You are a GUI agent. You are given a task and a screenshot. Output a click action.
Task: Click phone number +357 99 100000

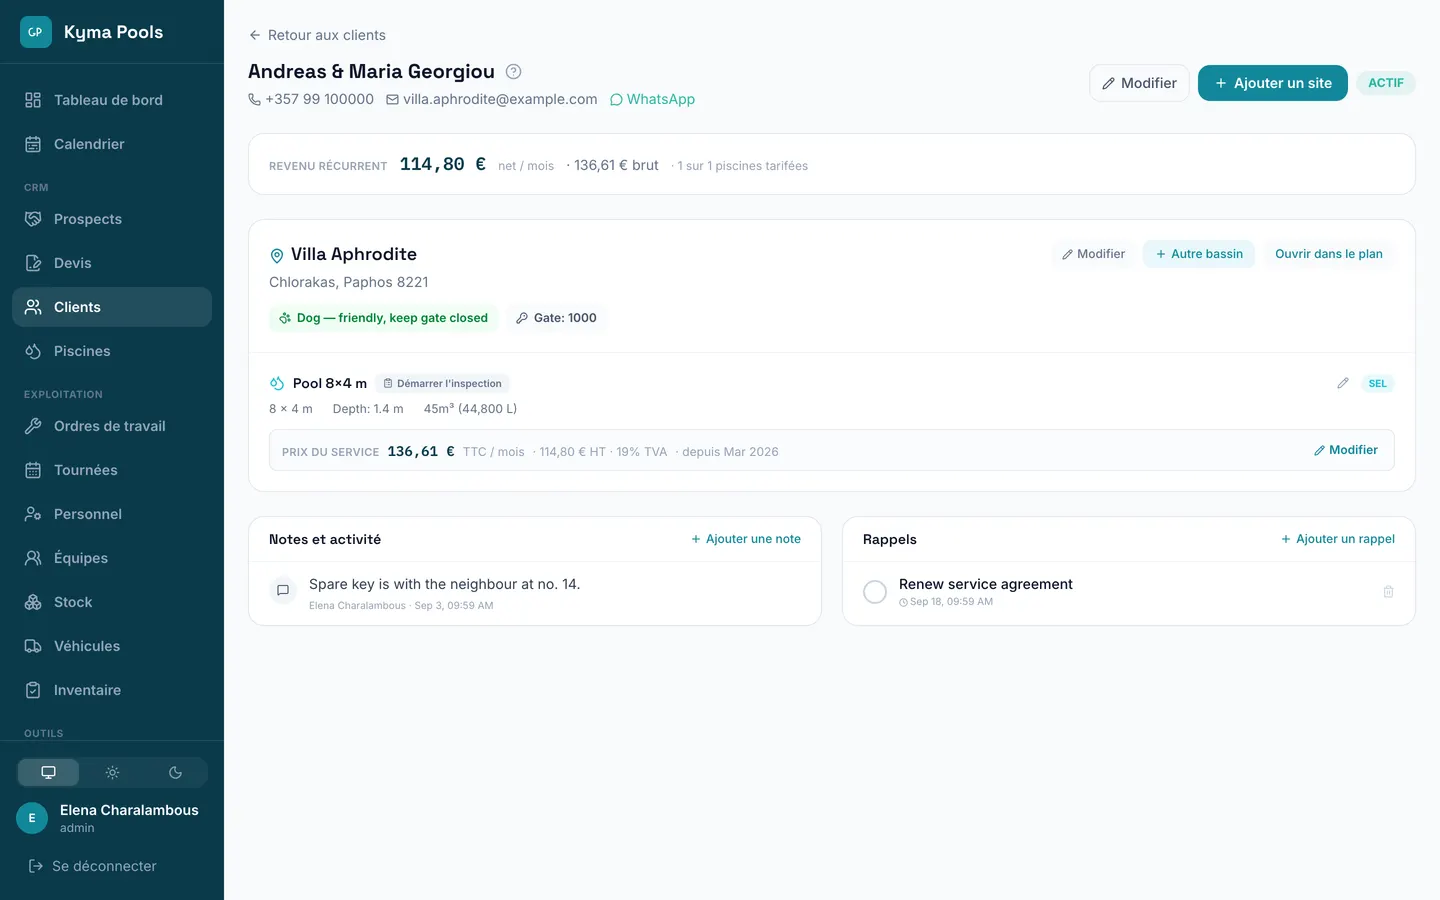coord(311,99)
